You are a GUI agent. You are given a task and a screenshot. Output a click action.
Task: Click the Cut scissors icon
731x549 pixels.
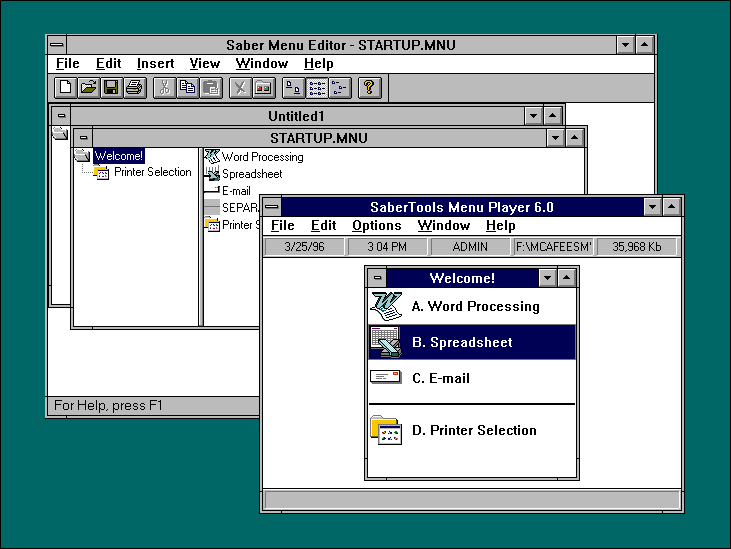coord(165,88)
